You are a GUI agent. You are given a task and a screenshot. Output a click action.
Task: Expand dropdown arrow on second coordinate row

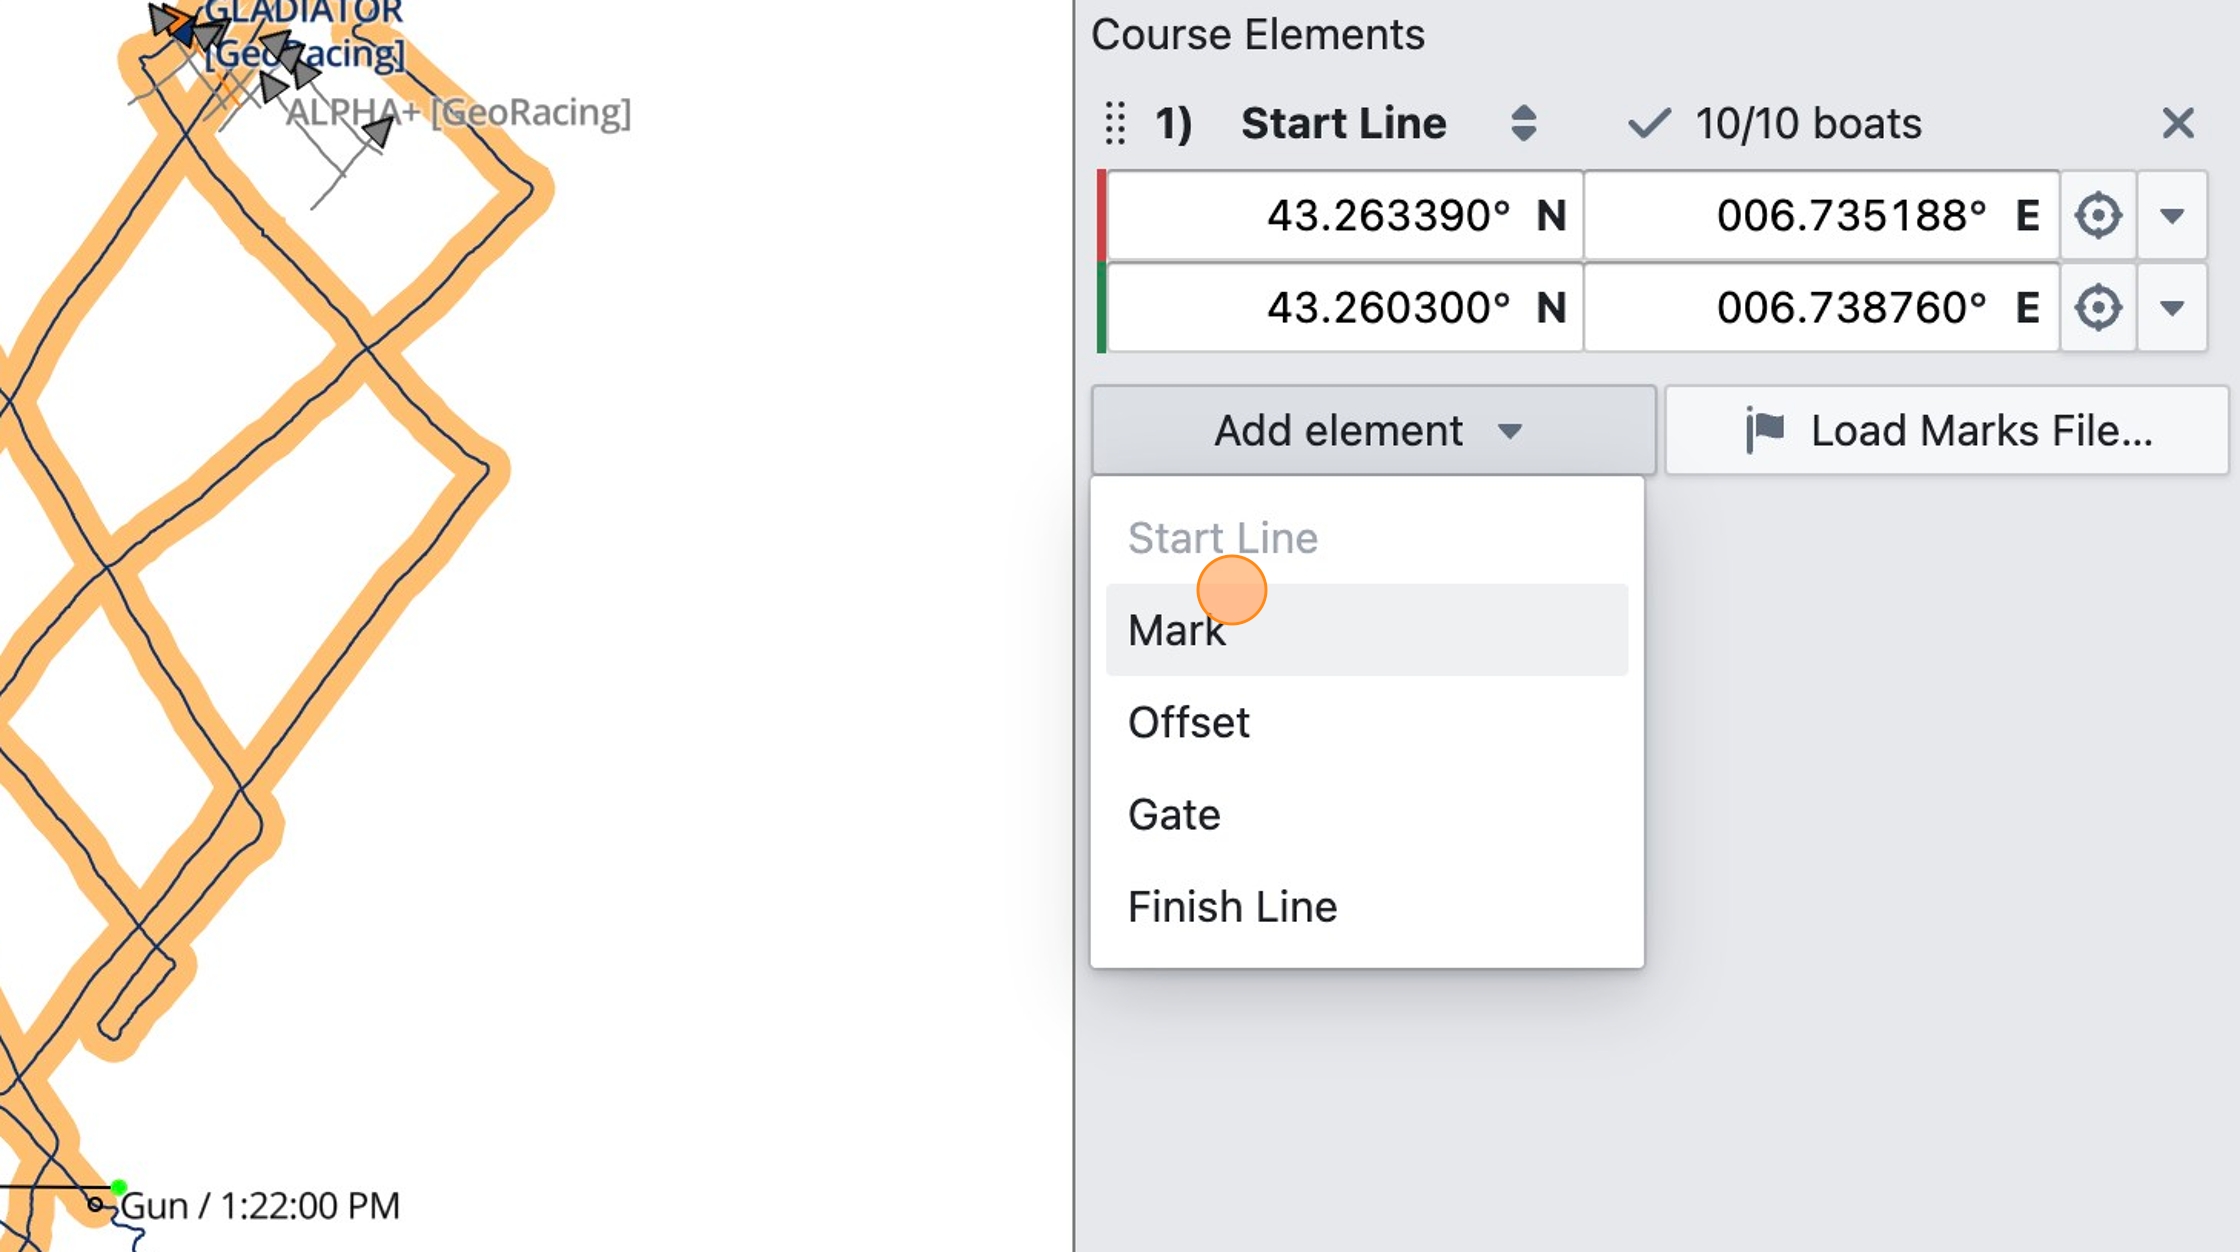tap(2172, 308)
